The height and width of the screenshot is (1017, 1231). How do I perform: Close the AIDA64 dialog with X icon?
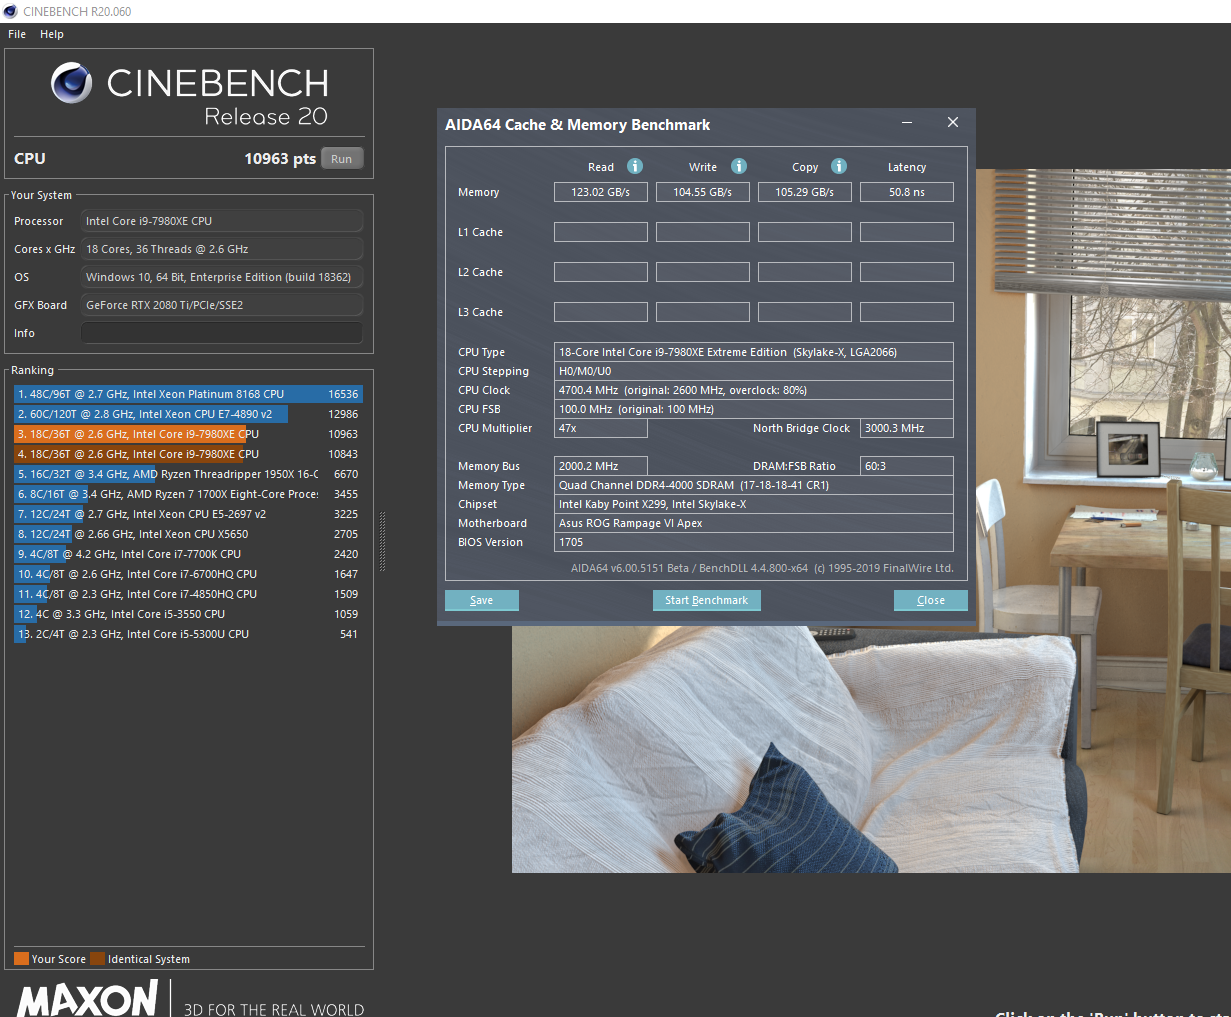coord(953,122)
